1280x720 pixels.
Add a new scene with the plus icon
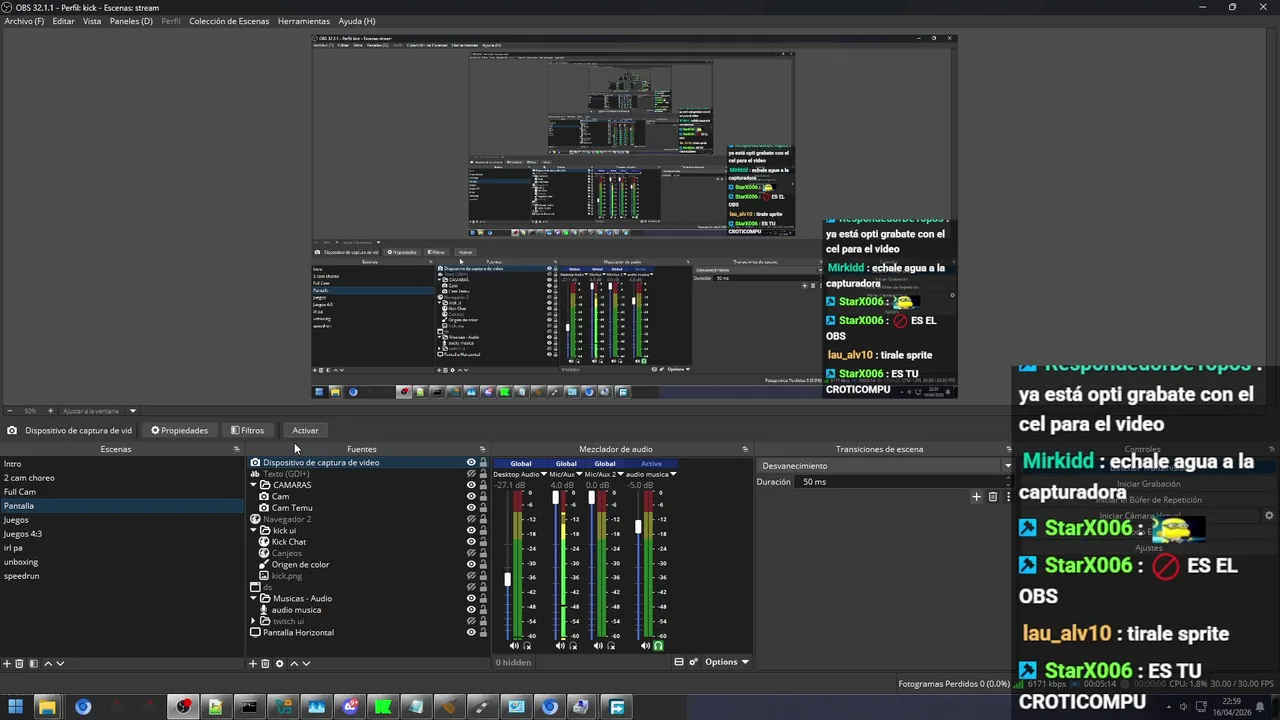7,663
